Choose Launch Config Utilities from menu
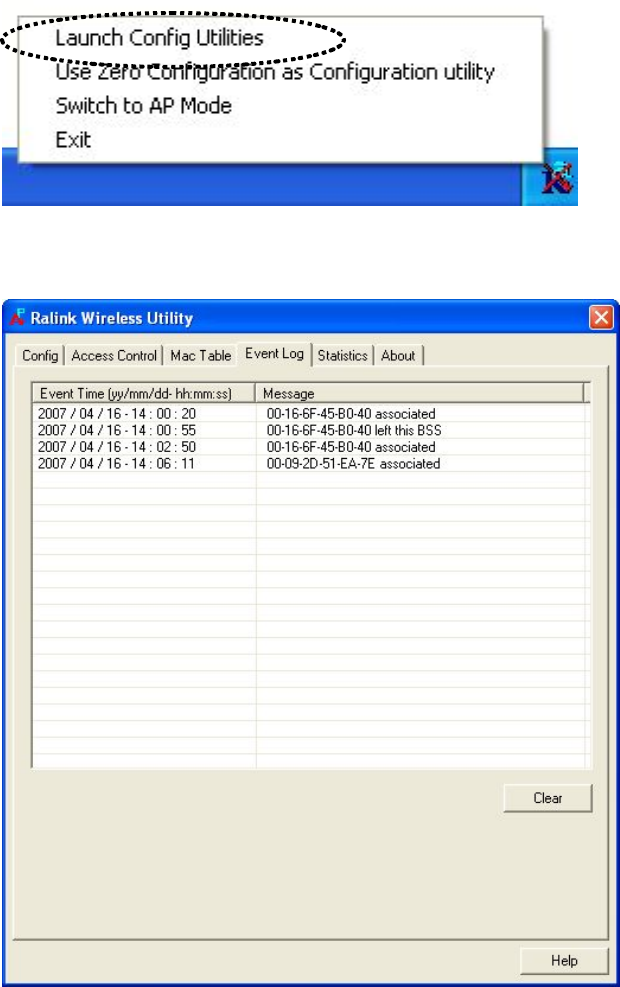The width and height of the screenshot is (620, 987). [159, 38]
